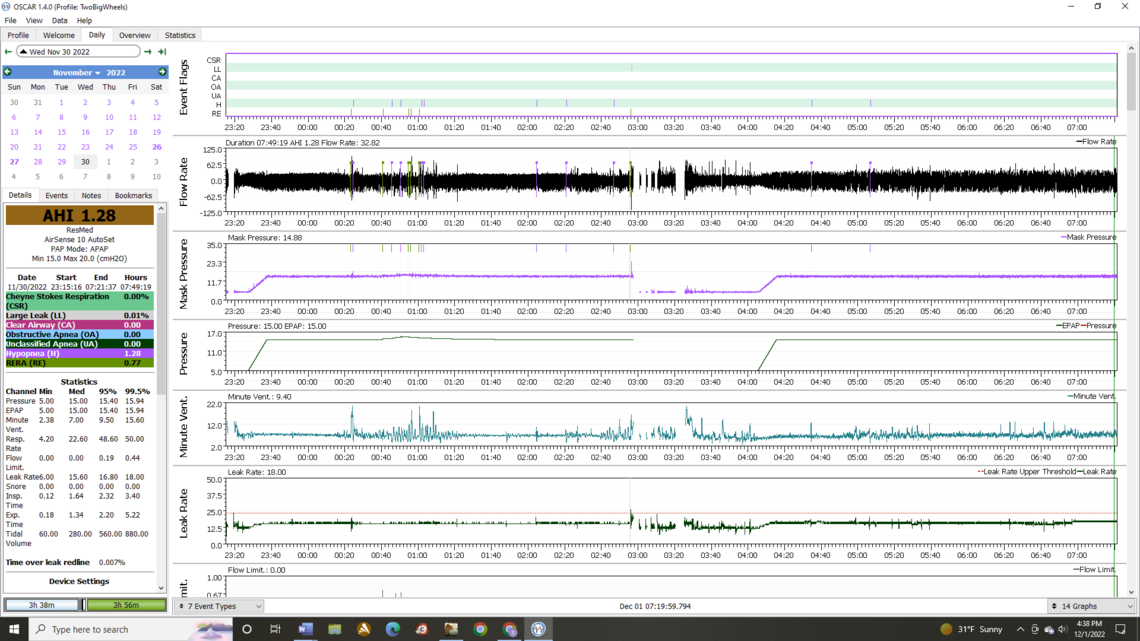
Task: Open the Windows Start menu
Action: 14,629
